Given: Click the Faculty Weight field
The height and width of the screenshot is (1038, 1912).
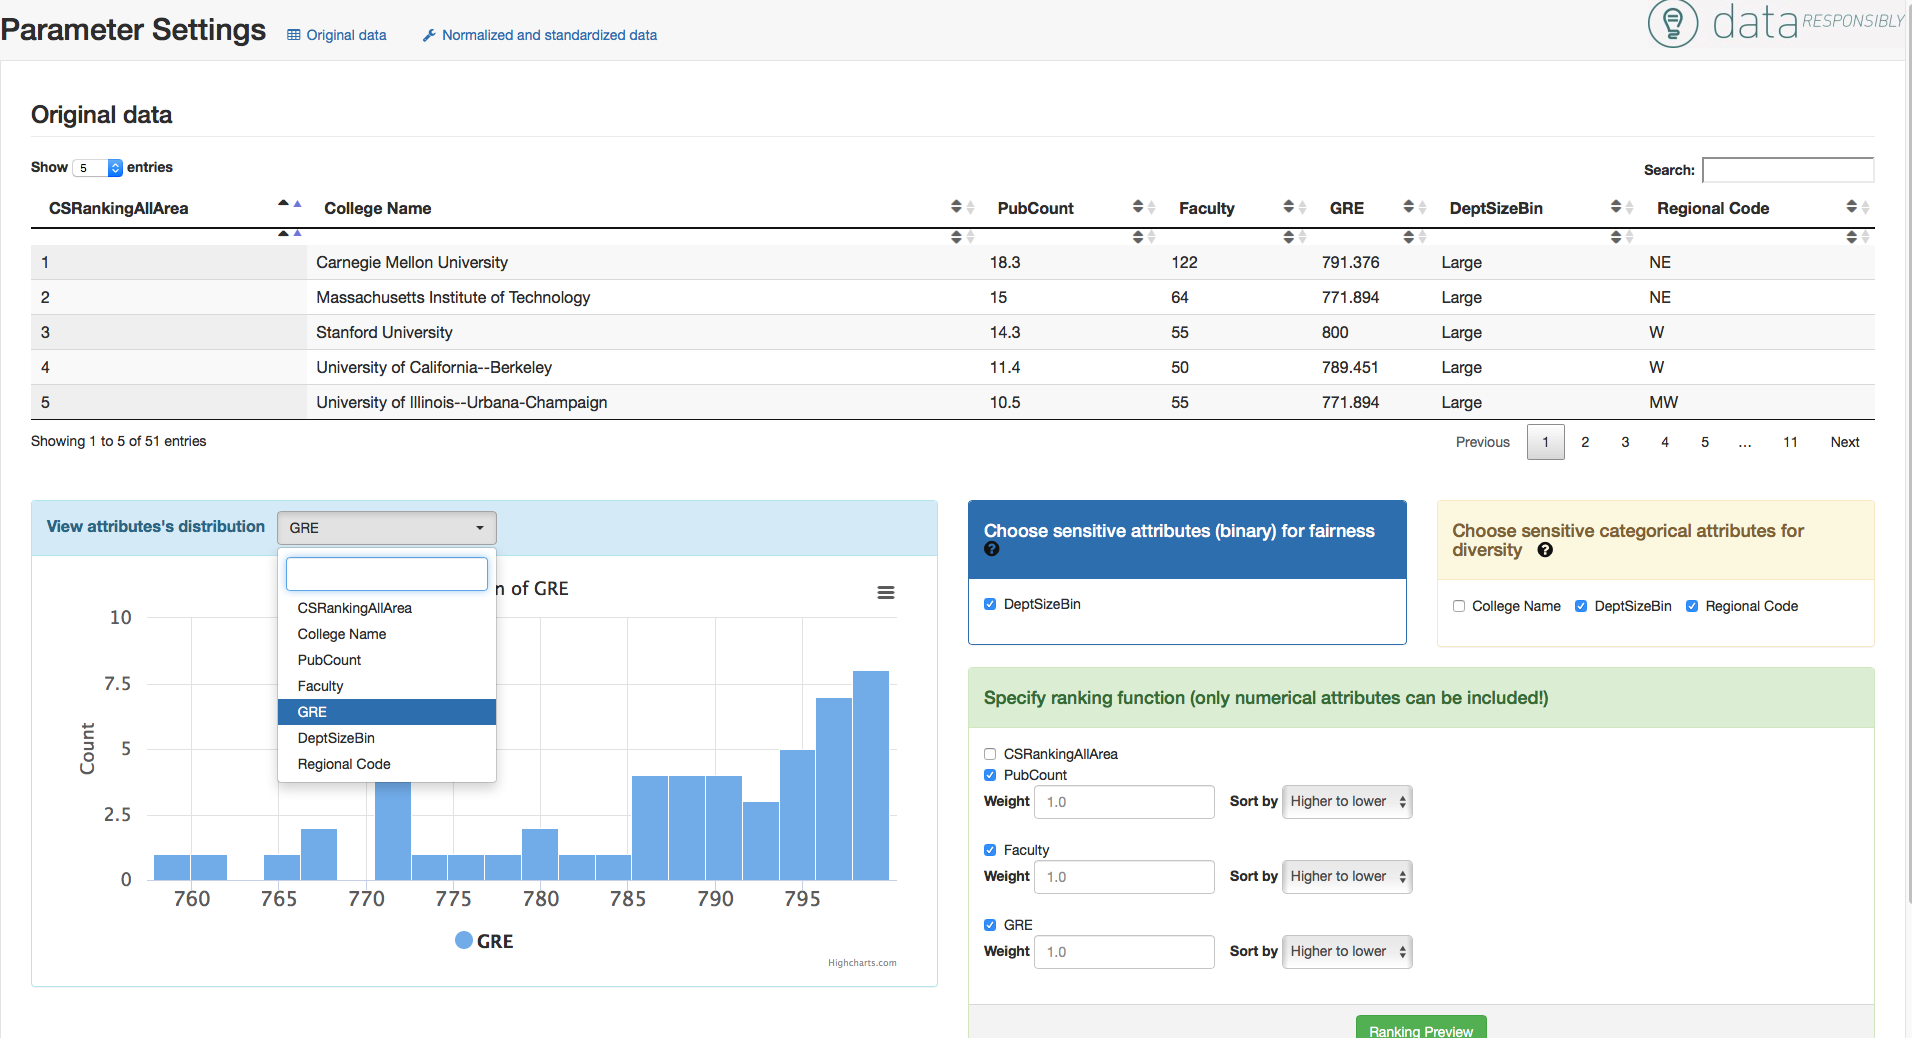Looking at the screenshot, I should coord(1124,877).
